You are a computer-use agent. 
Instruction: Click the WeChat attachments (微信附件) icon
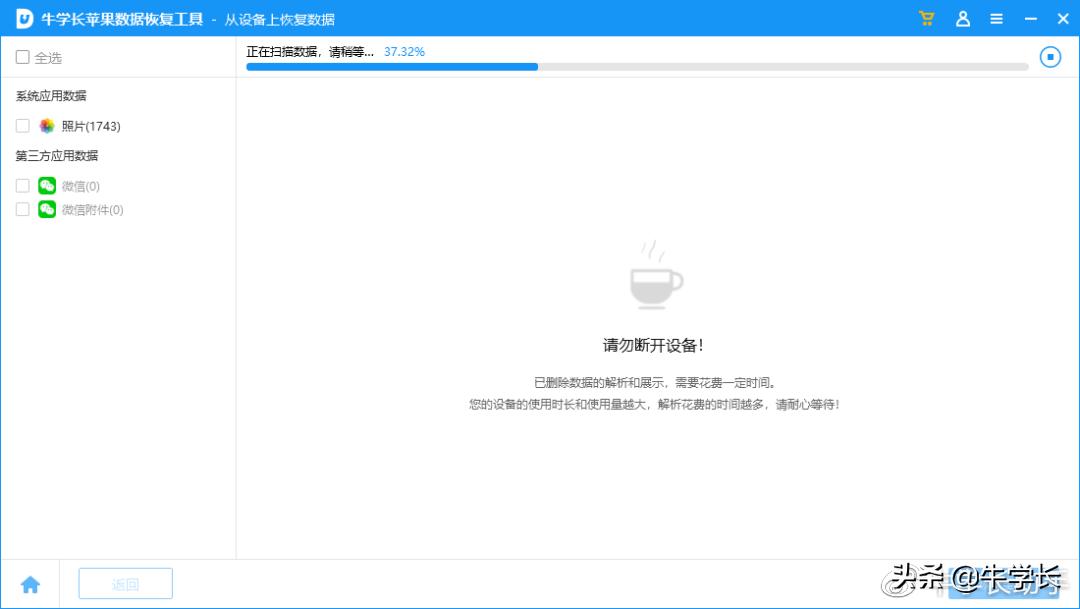[x=46, y=209]
